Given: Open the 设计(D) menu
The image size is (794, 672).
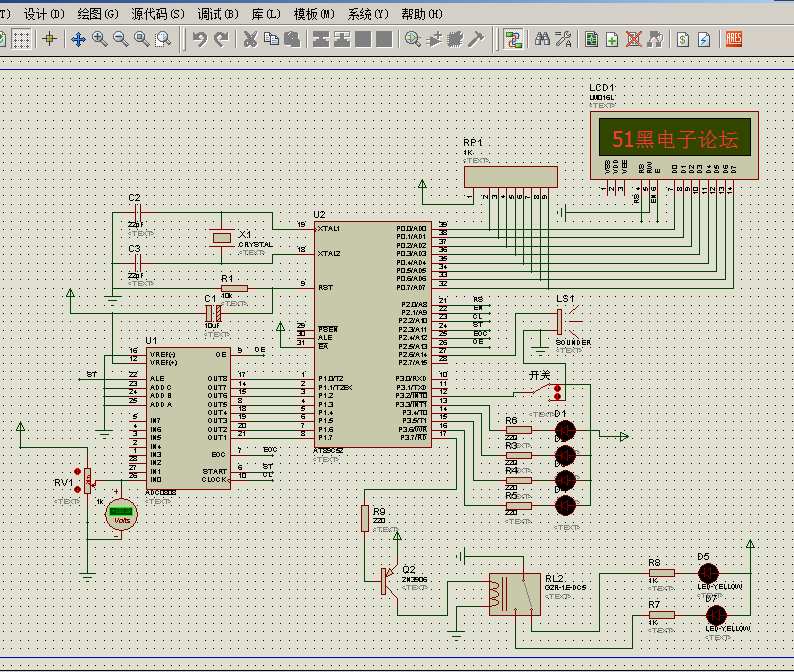Looking at the screenshot, I should tap(43, 14).
